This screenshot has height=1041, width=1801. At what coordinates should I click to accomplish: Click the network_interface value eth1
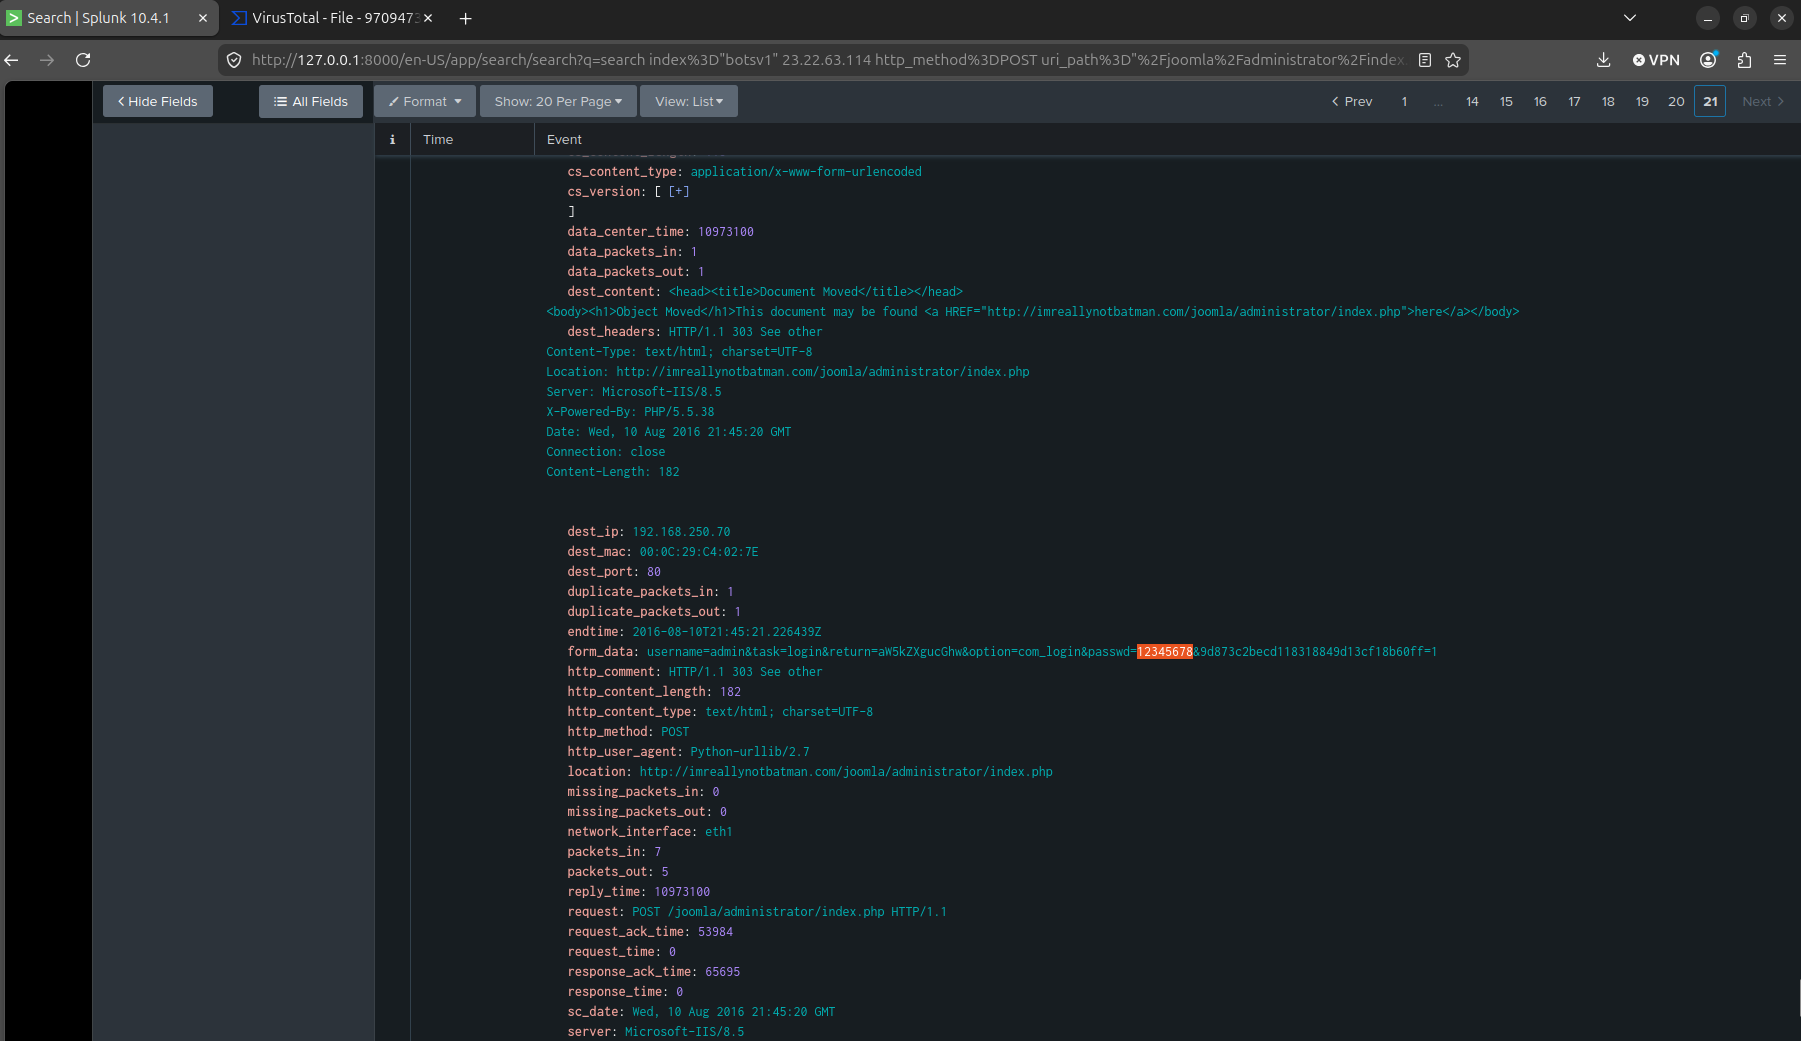tap(719, 831)
